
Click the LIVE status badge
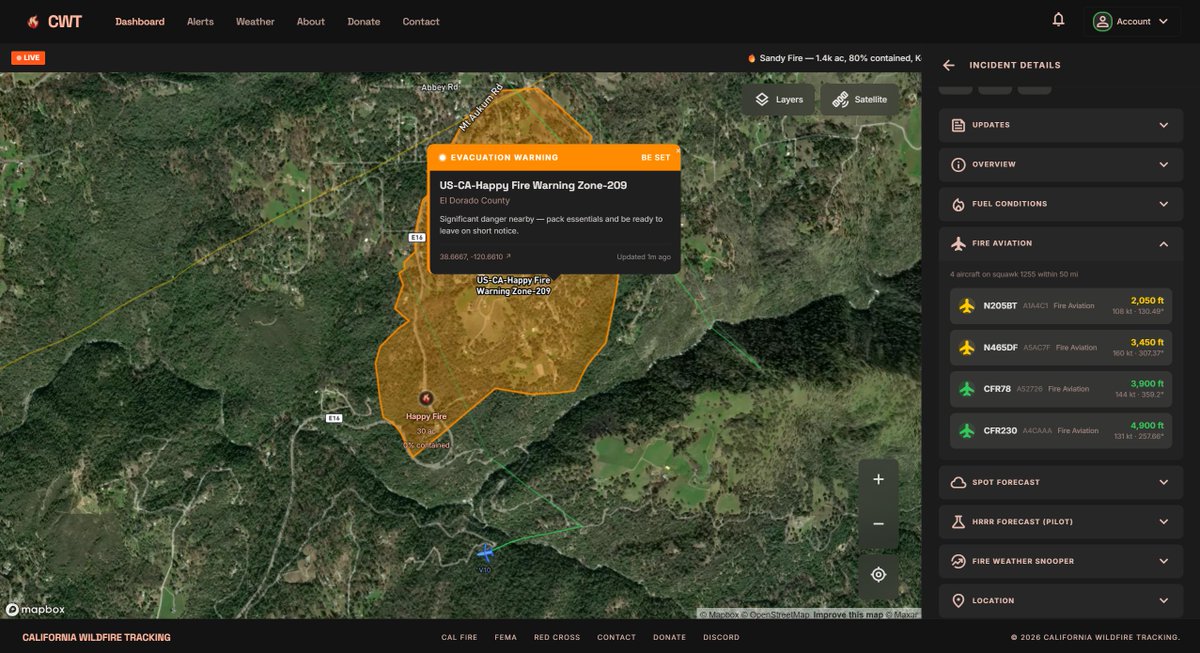click(28, 58)
